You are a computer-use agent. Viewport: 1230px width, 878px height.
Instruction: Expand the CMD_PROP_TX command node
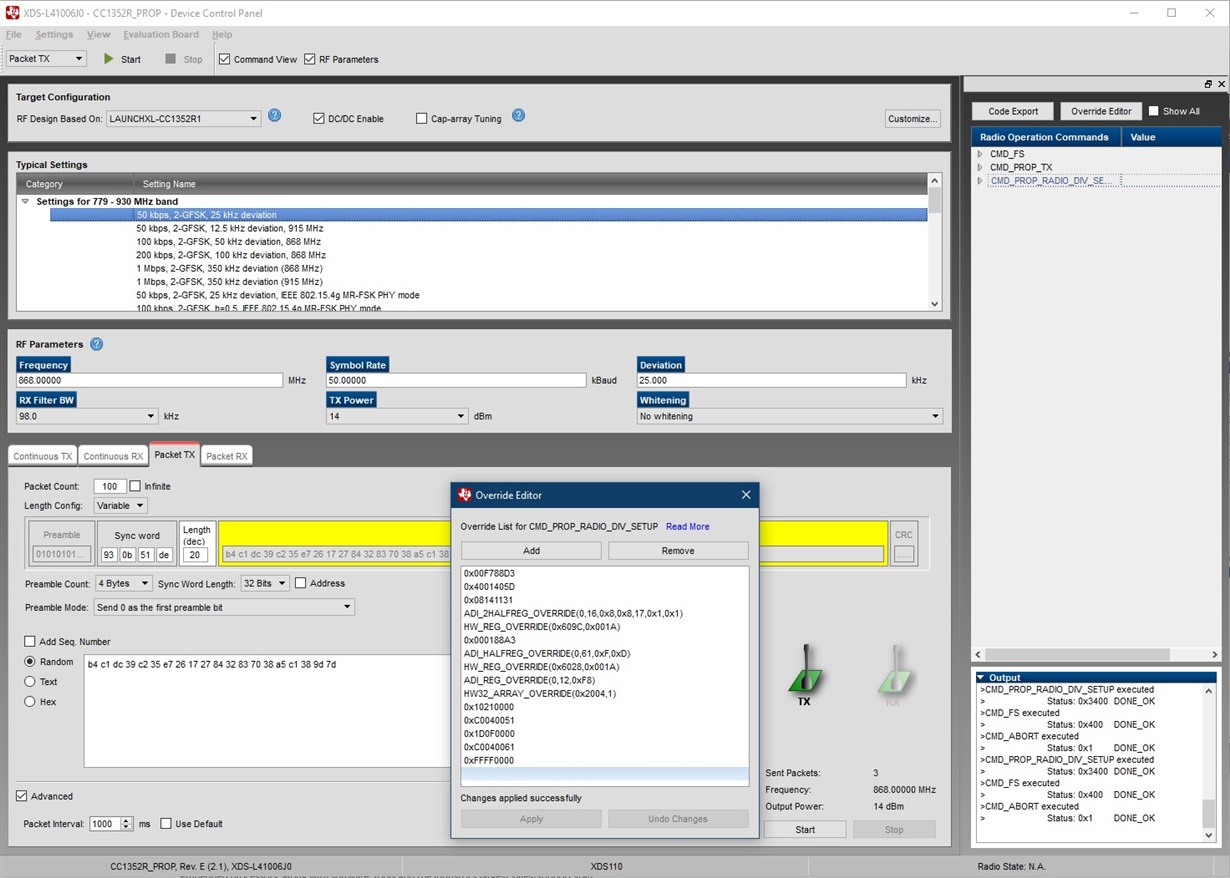coord(980,167)
